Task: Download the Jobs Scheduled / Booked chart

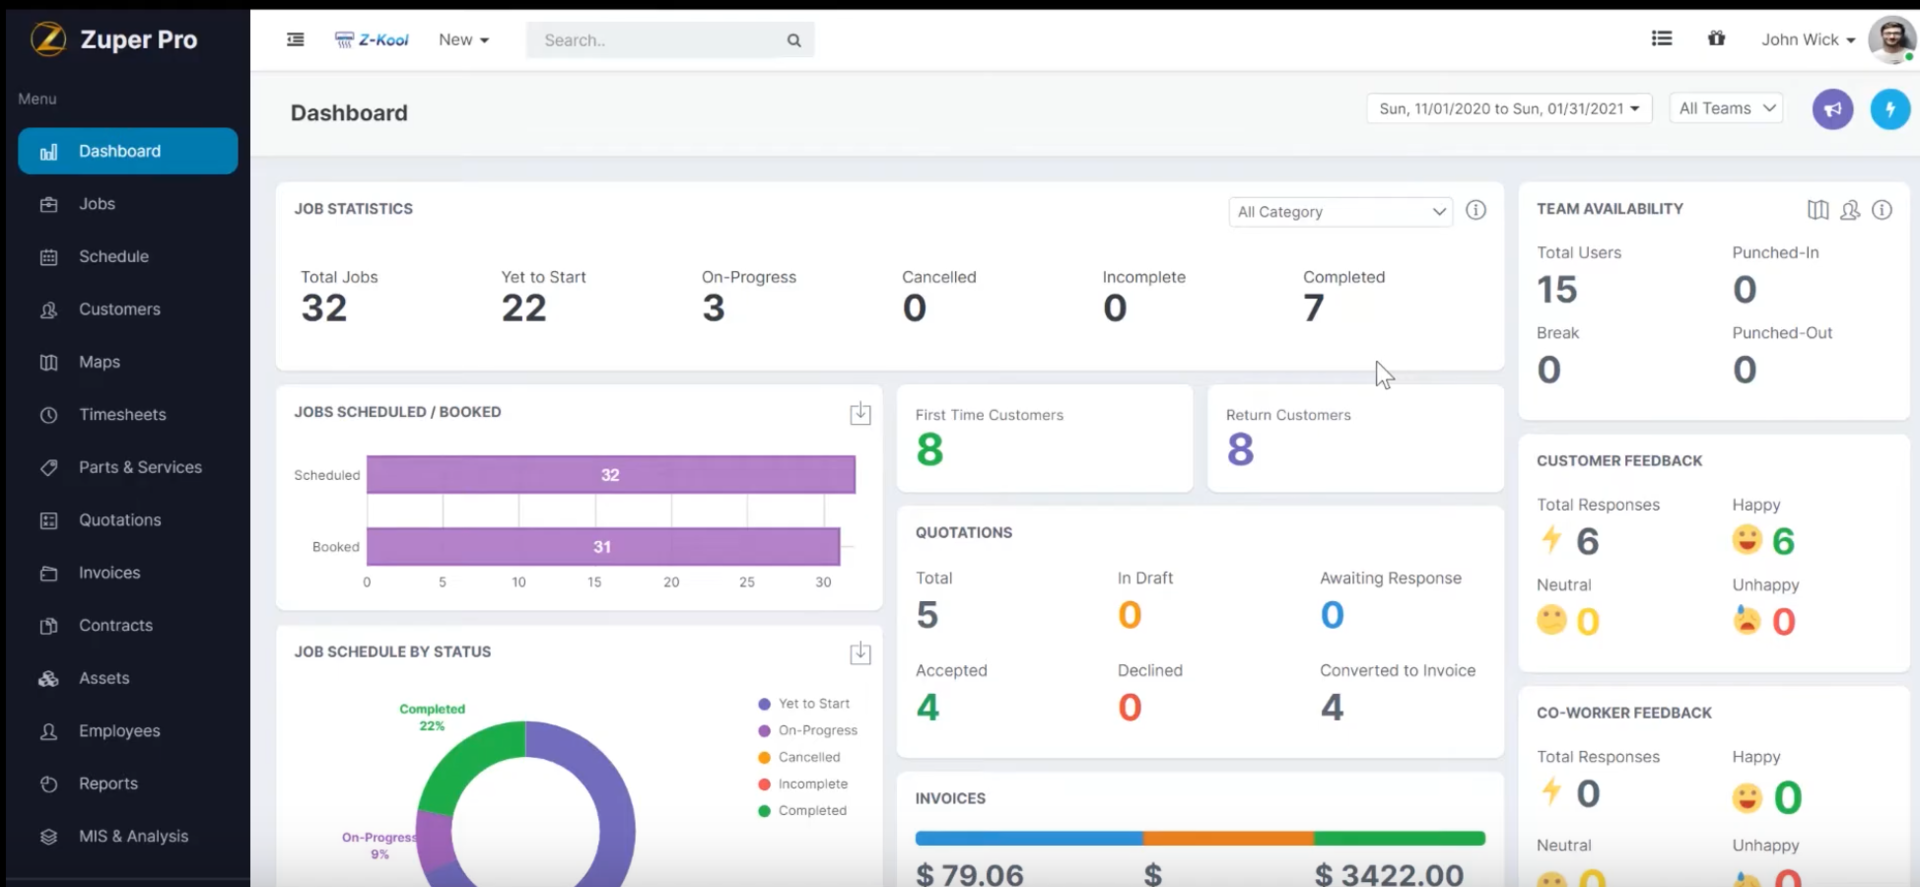Action: pyautogui.click(x=860, y=414)
